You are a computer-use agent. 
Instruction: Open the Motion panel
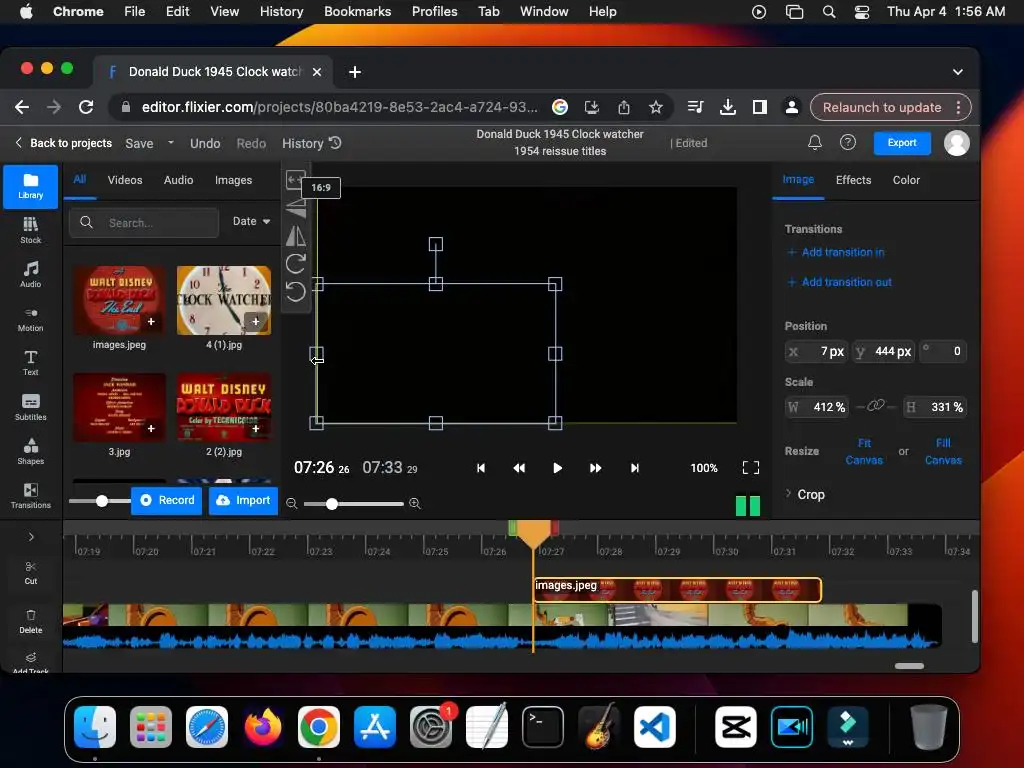point(30,319)
